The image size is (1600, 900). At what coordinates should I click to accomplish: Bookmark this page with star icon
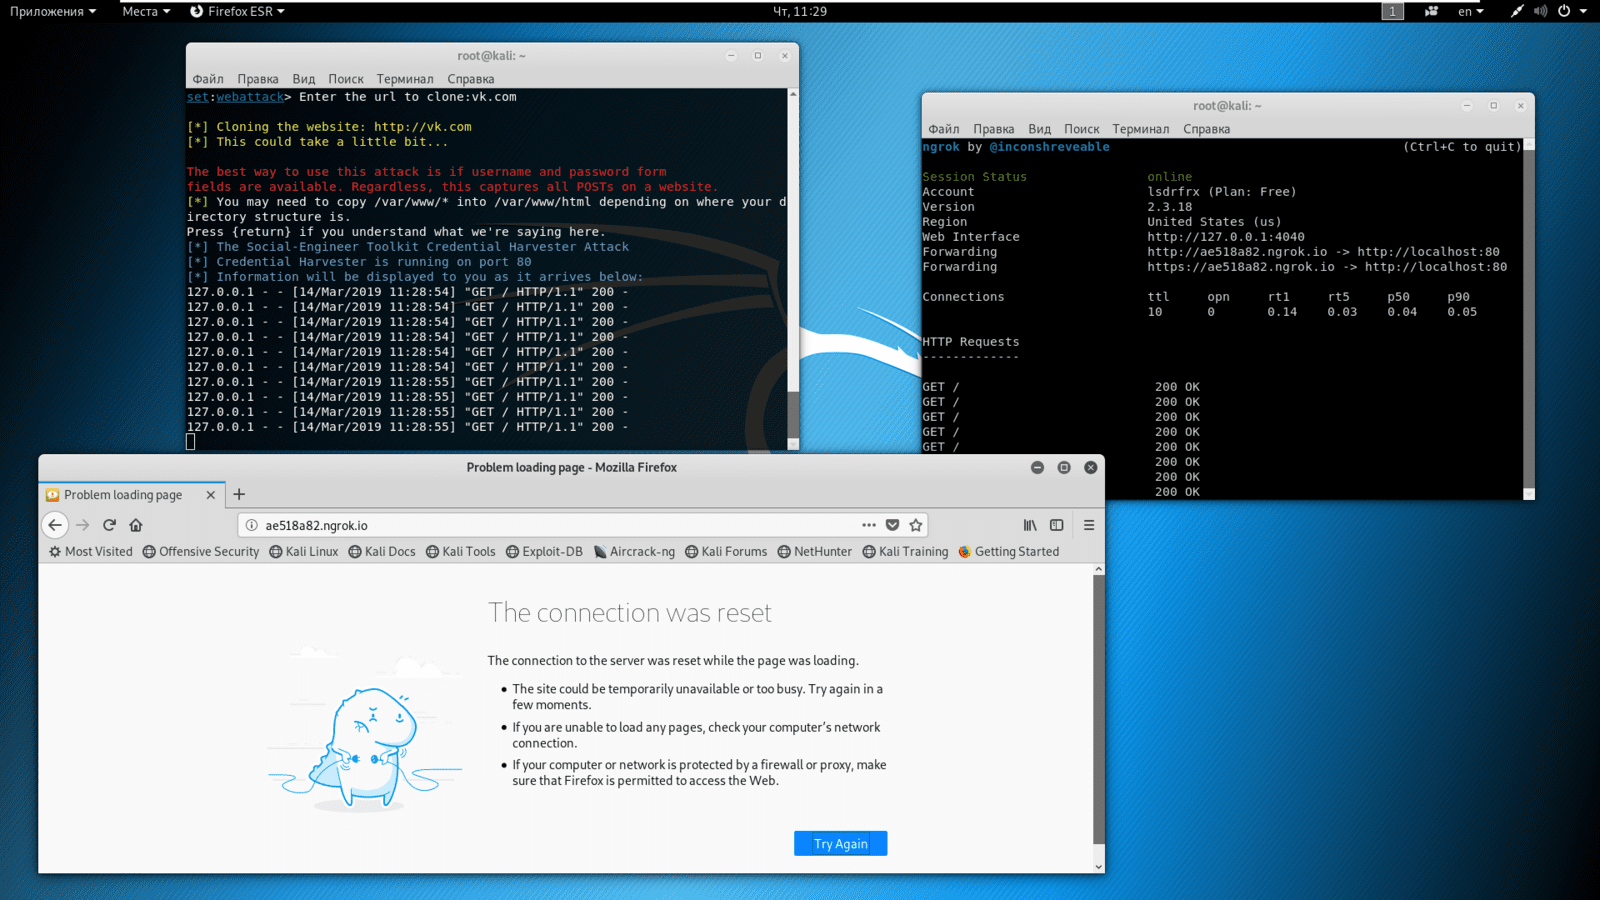click(916, 525)
